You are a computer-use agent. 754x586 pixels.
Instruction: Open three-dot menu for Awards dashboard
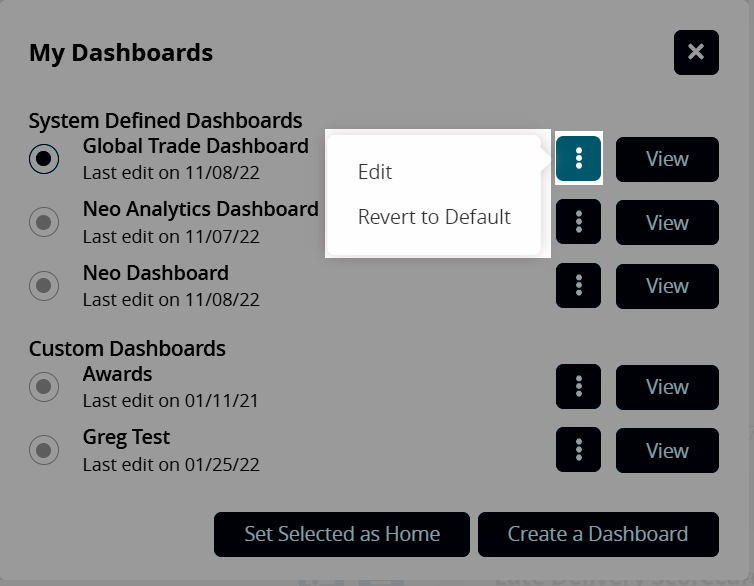click(579, 387)
